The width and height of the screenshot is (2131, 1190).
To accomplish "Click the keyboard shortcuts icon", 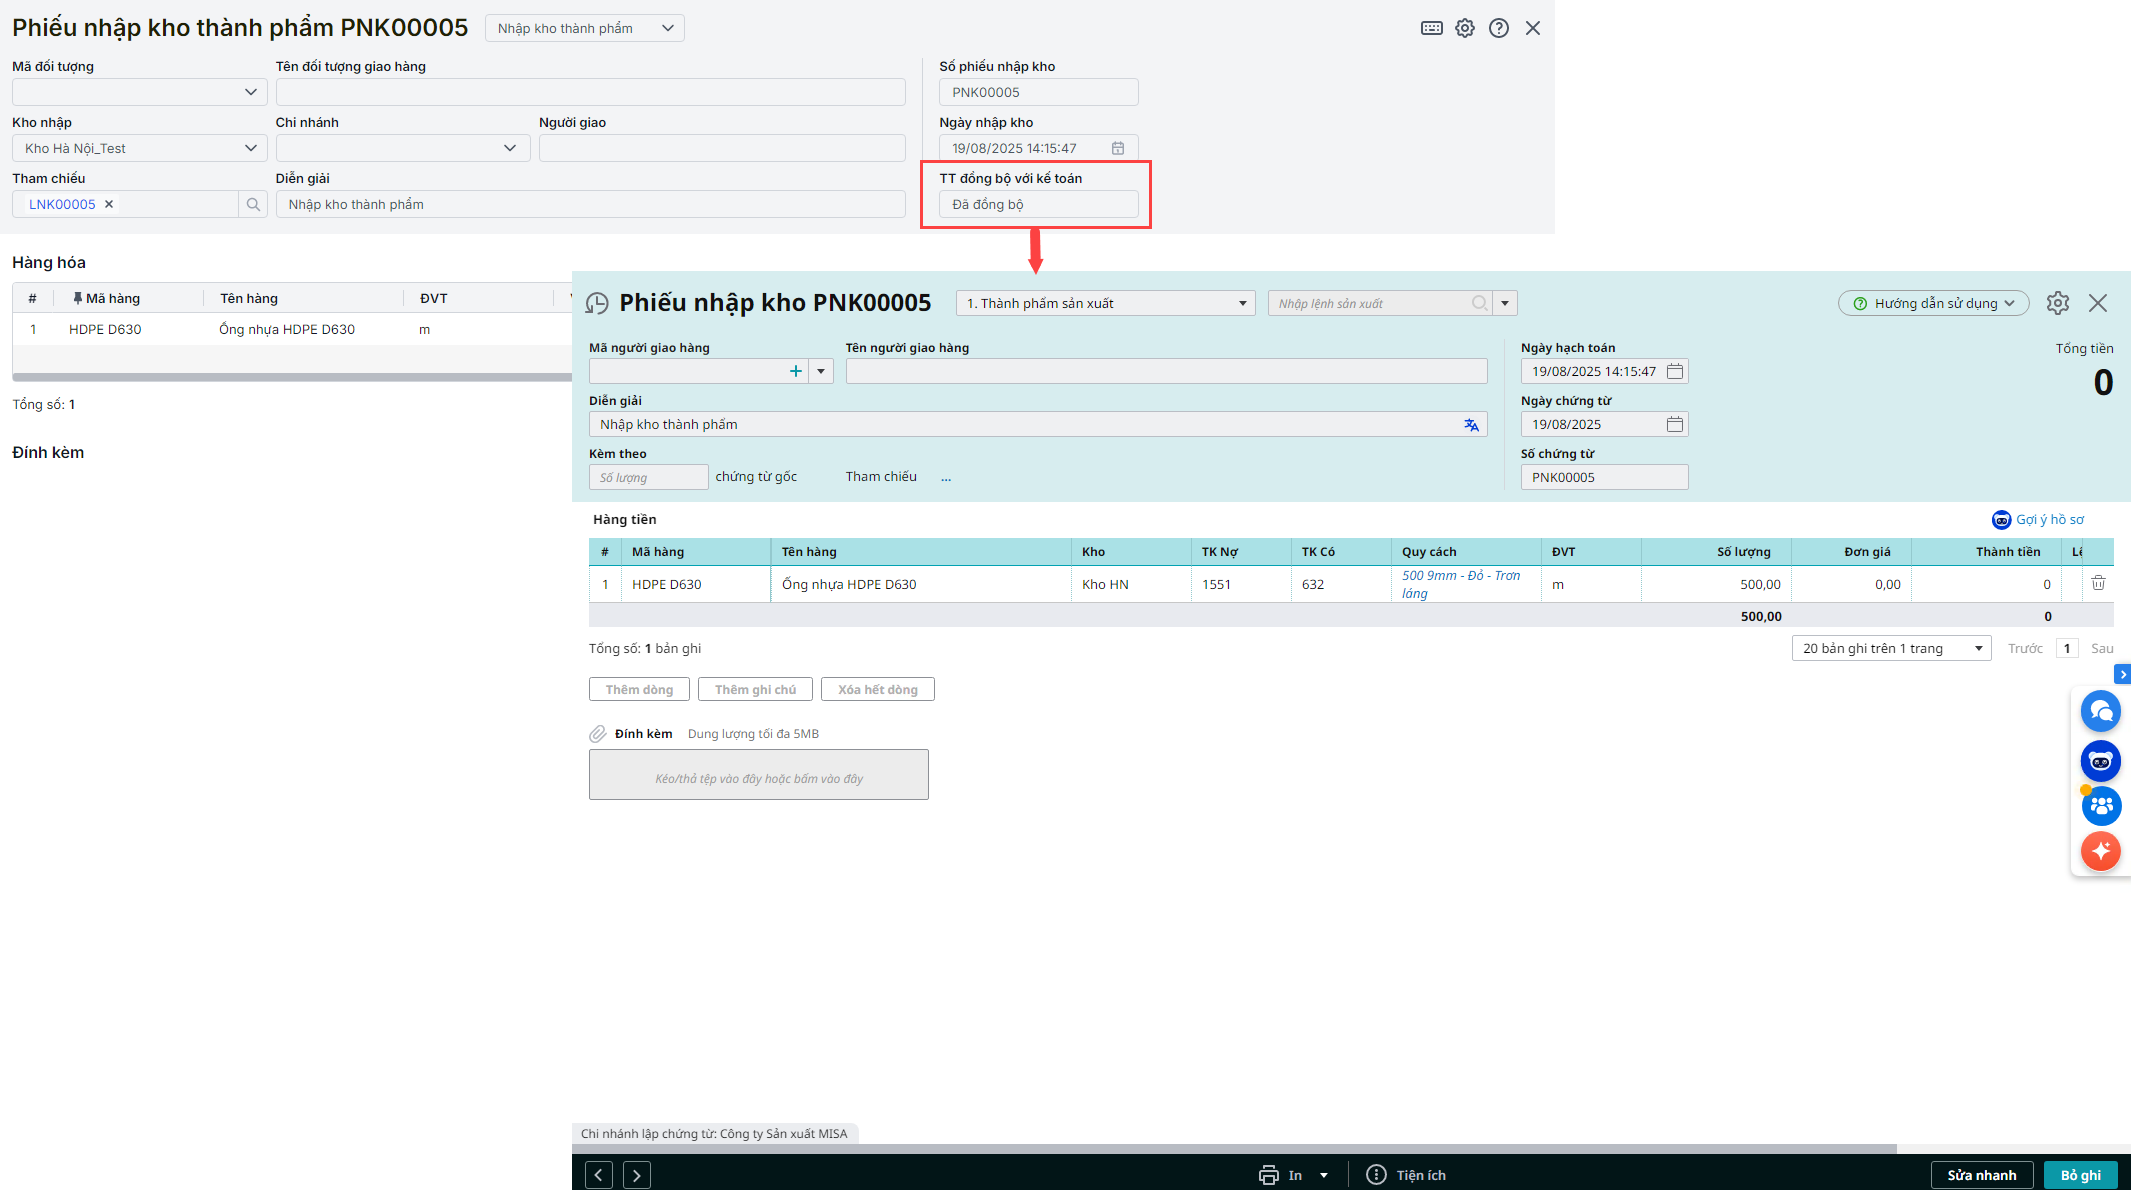I will tap(1431, 28).
